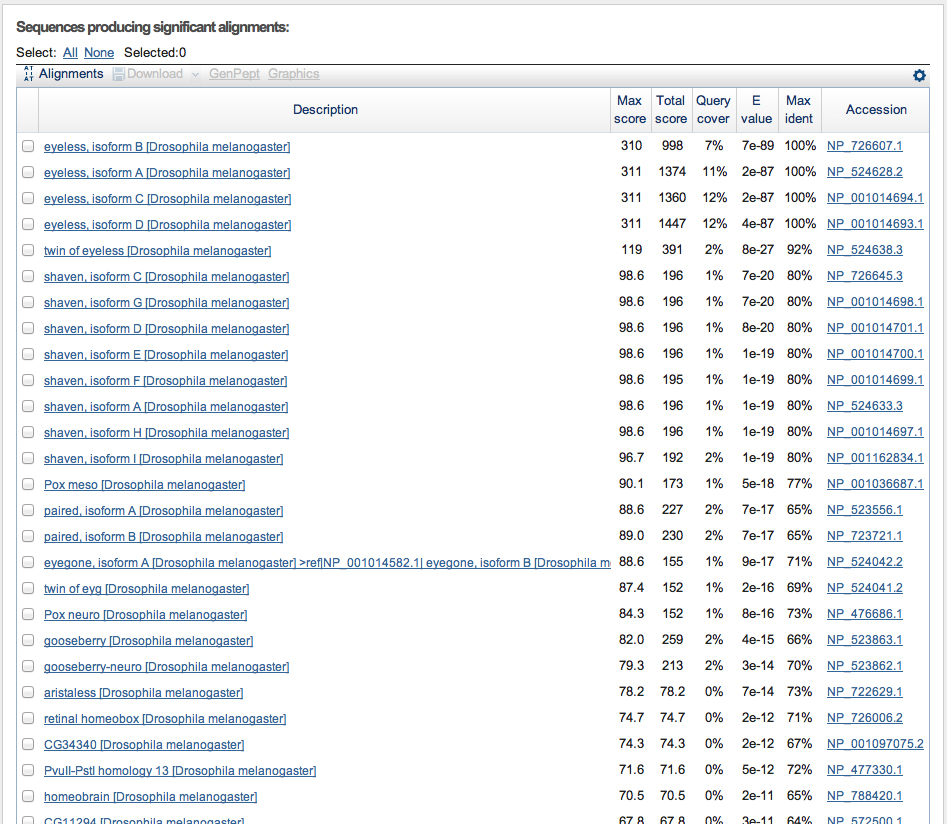Open accession NP_523556.1
Viewport: 947px width, 824px height.
[x=864, y=509]
